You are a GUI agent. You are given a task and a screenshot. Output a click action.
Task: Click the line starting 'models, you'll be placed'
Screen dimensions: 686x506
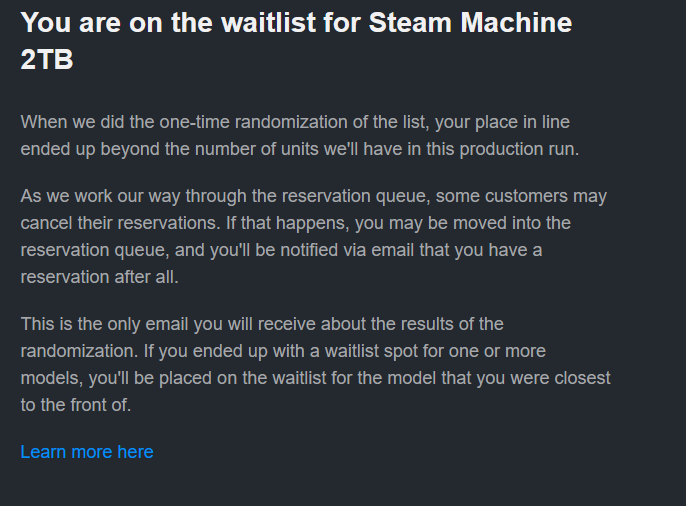click(315, 378)
